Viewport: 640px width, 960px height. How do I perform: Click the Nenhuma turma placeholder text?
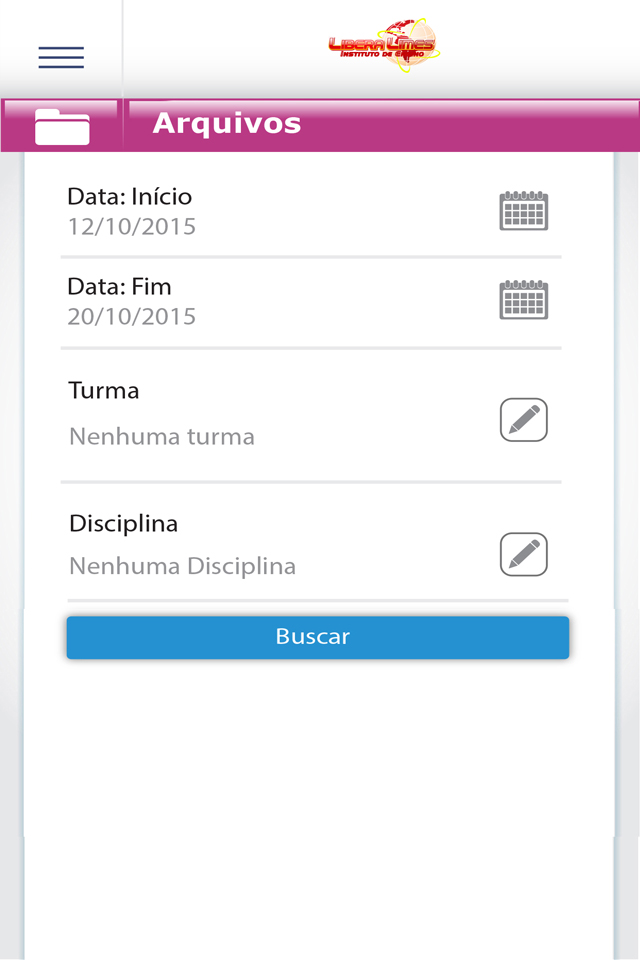pos(162,437)
